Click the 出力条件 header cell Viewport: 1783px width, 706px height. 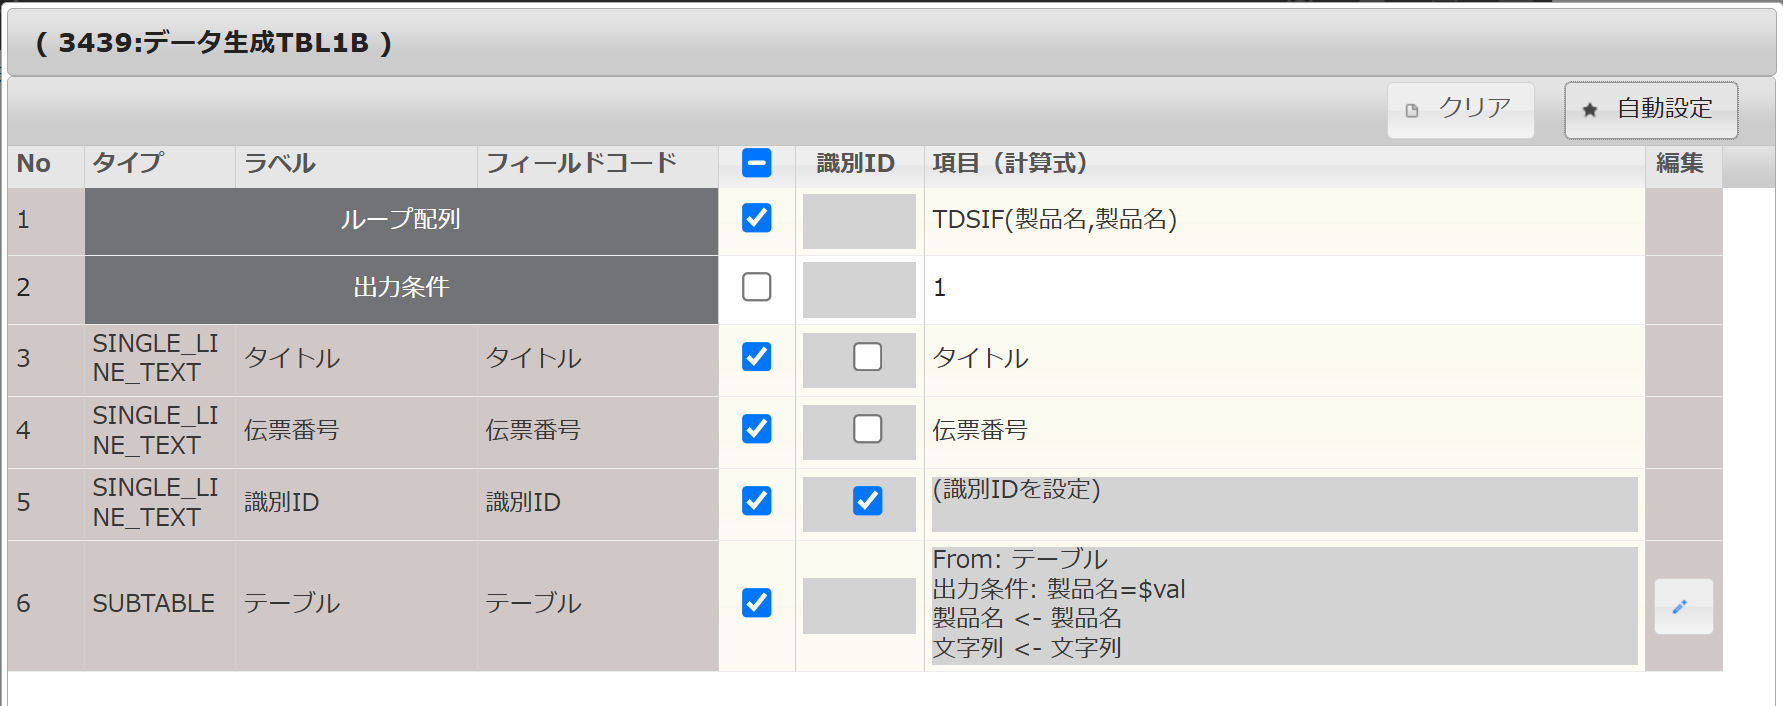[x=401, y=289]
